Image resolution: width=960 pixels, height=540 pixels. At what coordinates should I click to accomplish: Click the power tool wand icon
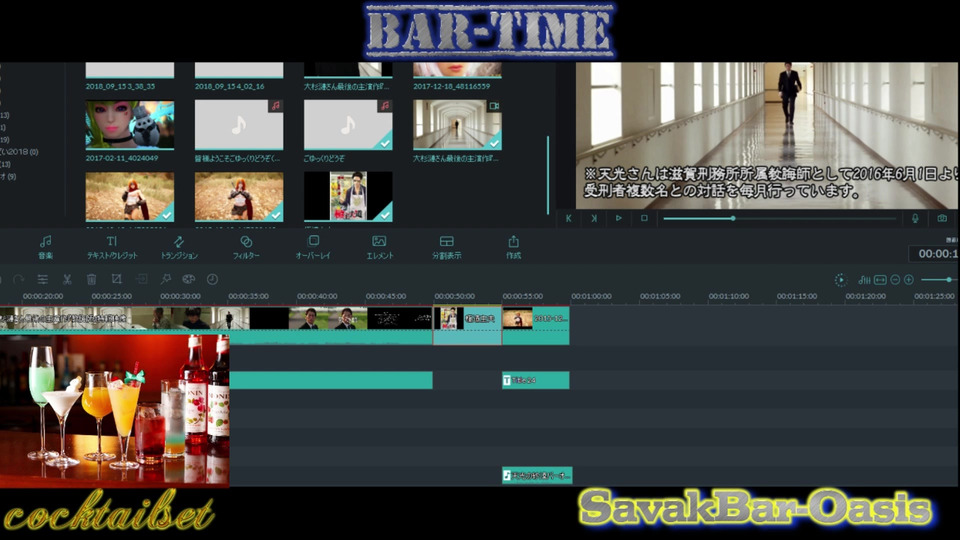pos(165,279)
